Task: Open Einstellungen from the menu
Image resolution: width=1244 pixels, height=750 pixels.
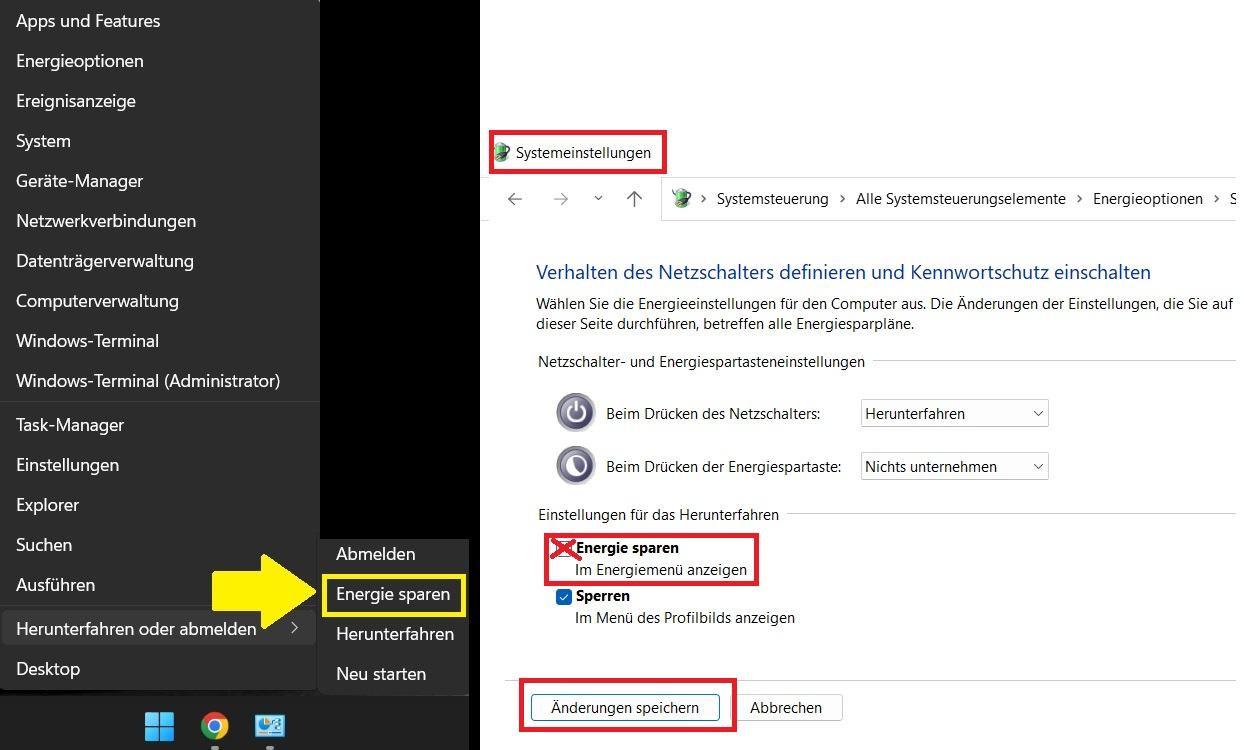Action: [160, 465]
